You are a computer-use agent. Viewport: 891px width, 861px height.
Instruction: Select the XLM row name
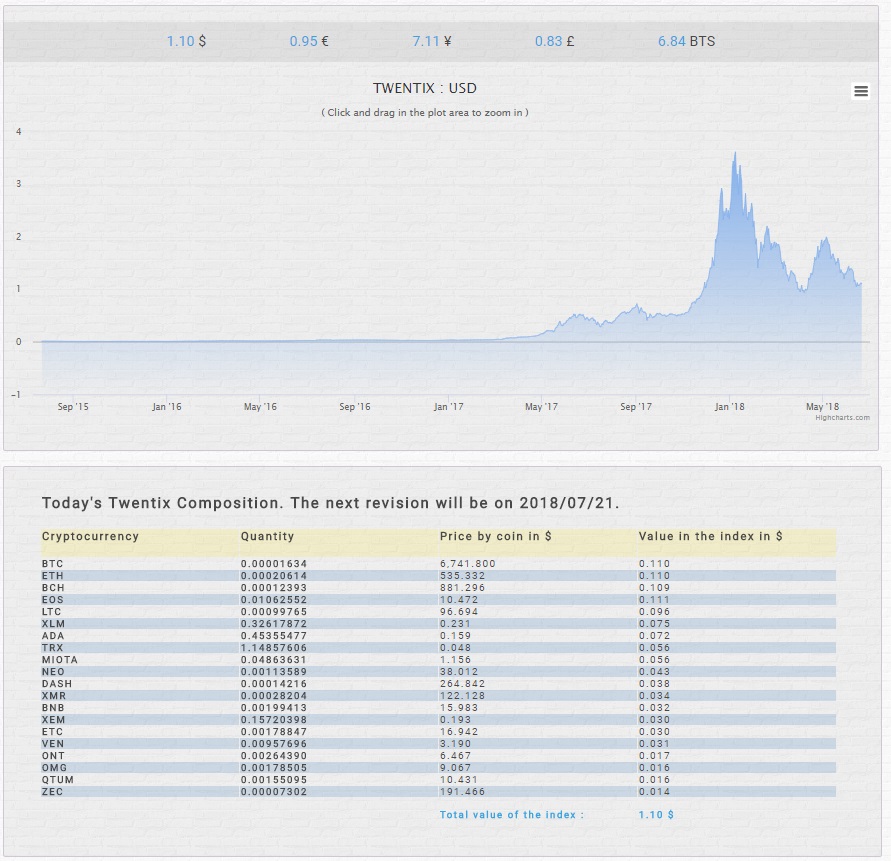tap(53, 623)
